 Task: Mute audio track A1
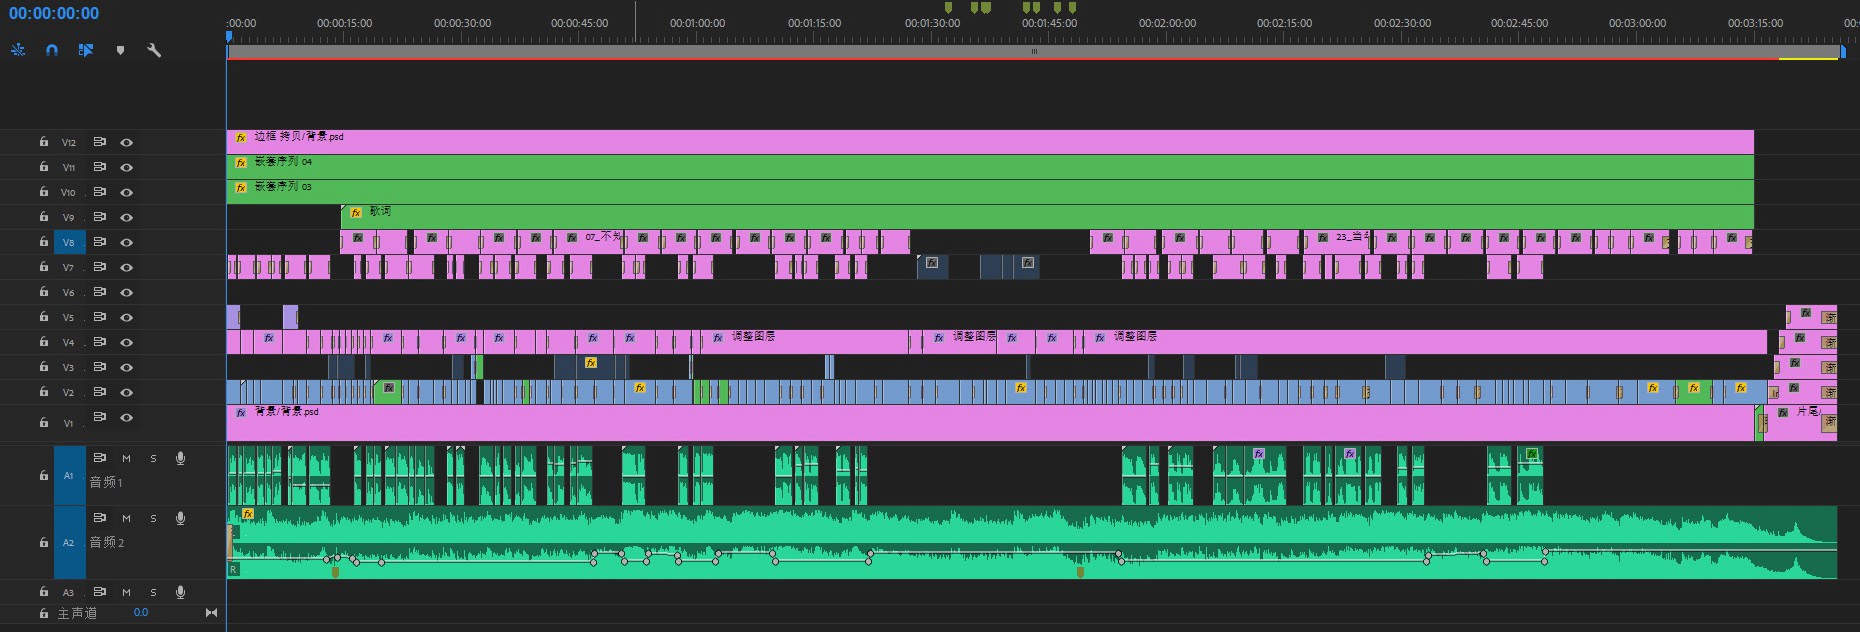click(x=126, y=458)
